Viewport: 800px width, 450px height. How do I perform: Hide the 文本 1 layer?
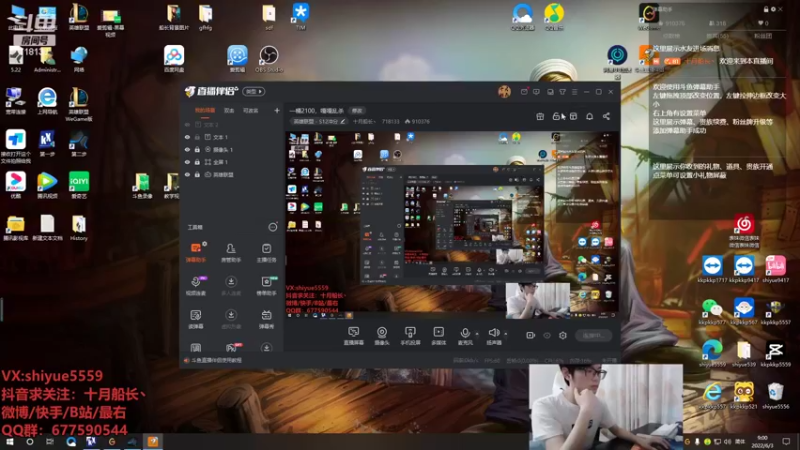pos(187,137)
